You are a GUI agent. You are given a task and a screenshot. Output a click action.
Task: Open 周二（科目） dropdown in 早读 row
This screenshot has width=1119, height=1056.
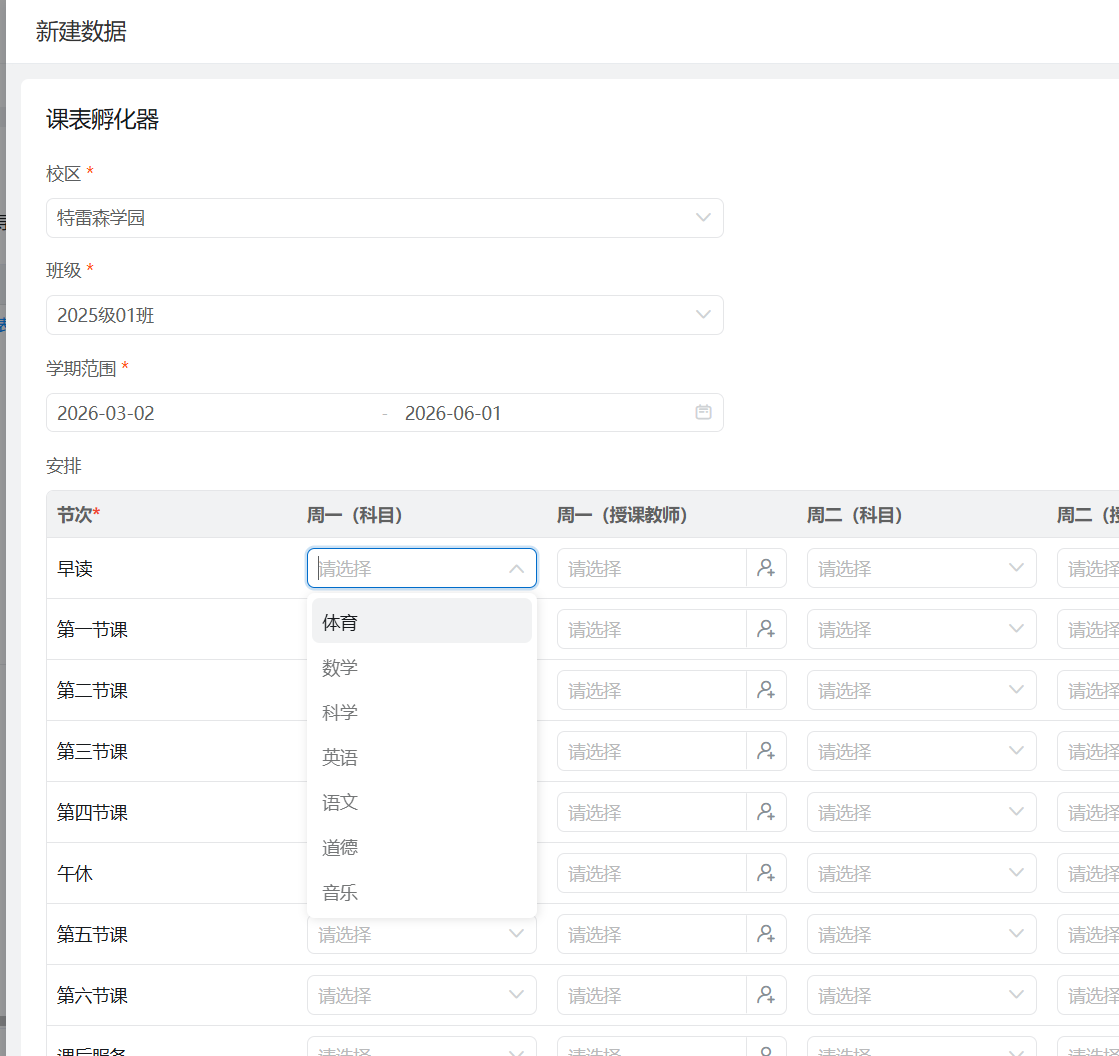pyautogui.click(x=921, y=568)
